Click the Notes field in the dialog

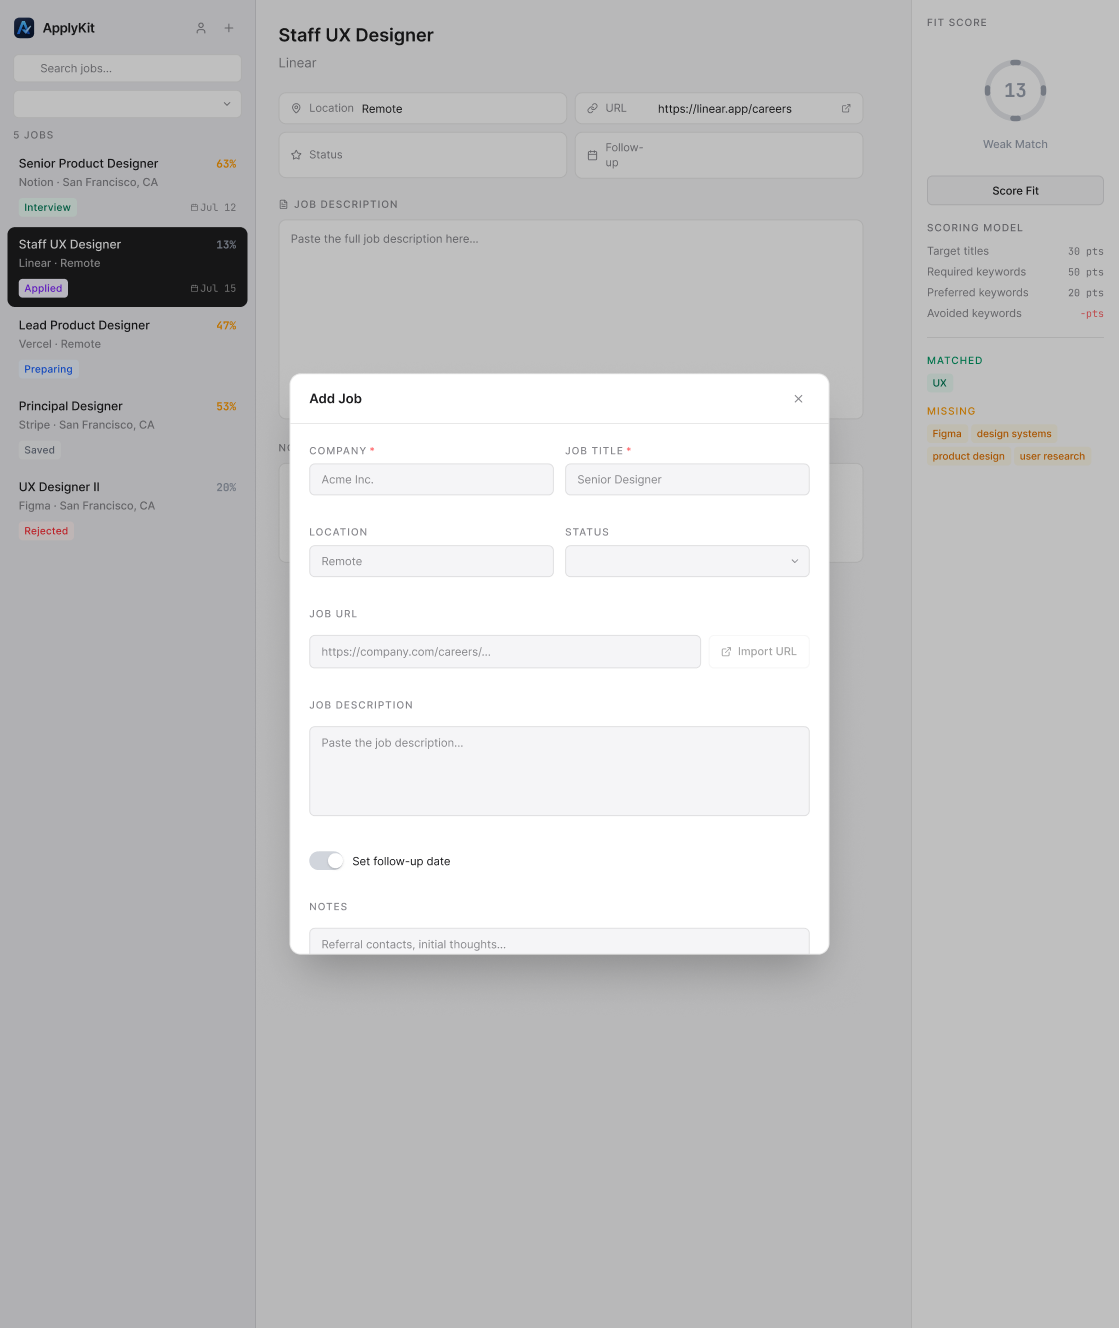pyautogui.click(x=559, y=941)
